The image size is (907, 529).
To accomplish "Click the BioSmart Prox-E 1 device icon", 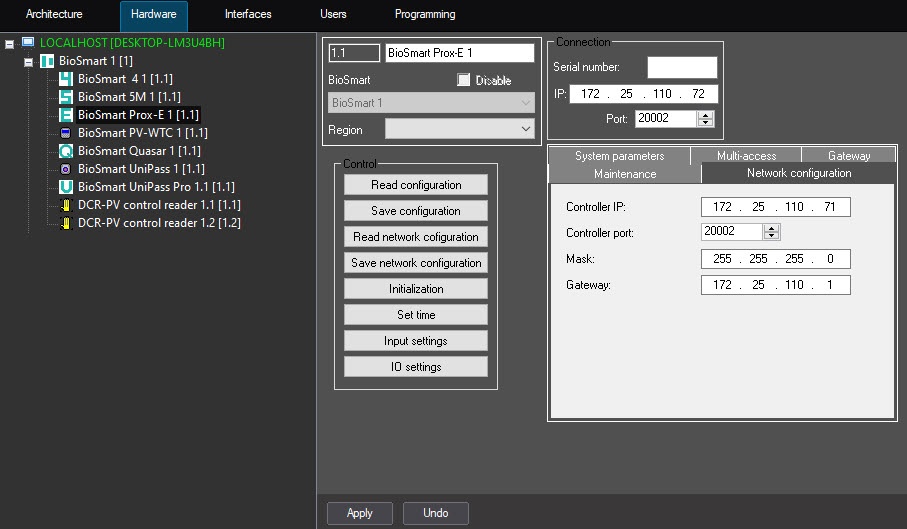I will [x=66, y=114].
